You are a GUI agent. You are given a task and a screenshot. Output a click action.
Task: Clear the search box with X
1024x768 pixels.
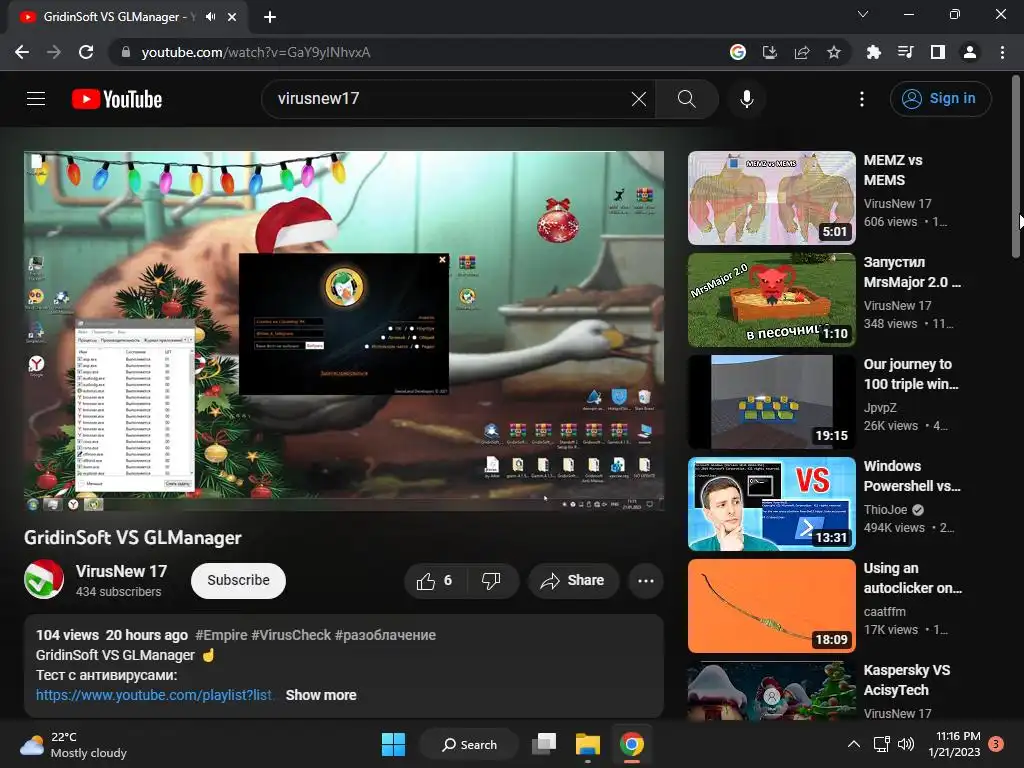pyautogui.click(x=639, y=99)
